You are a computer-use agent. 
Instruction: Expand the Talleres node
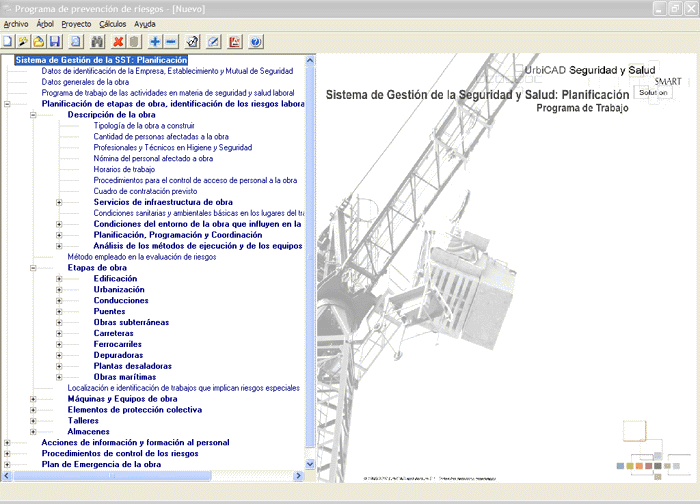click(33, 421)
